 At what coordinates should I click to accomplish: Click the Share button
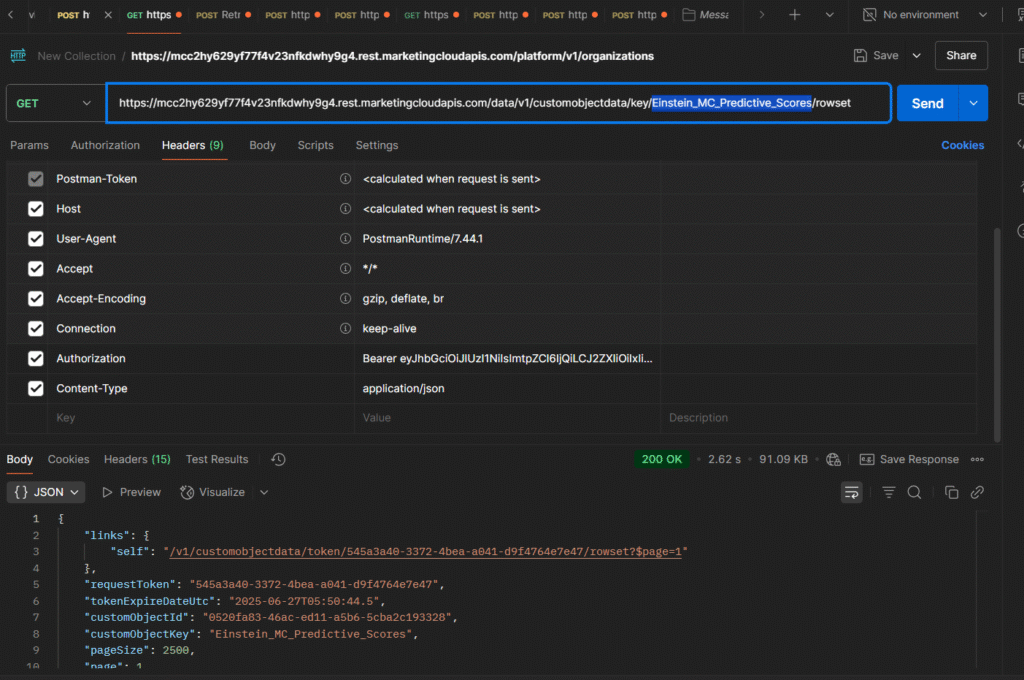pyautogui.click(x=961, y=55)
